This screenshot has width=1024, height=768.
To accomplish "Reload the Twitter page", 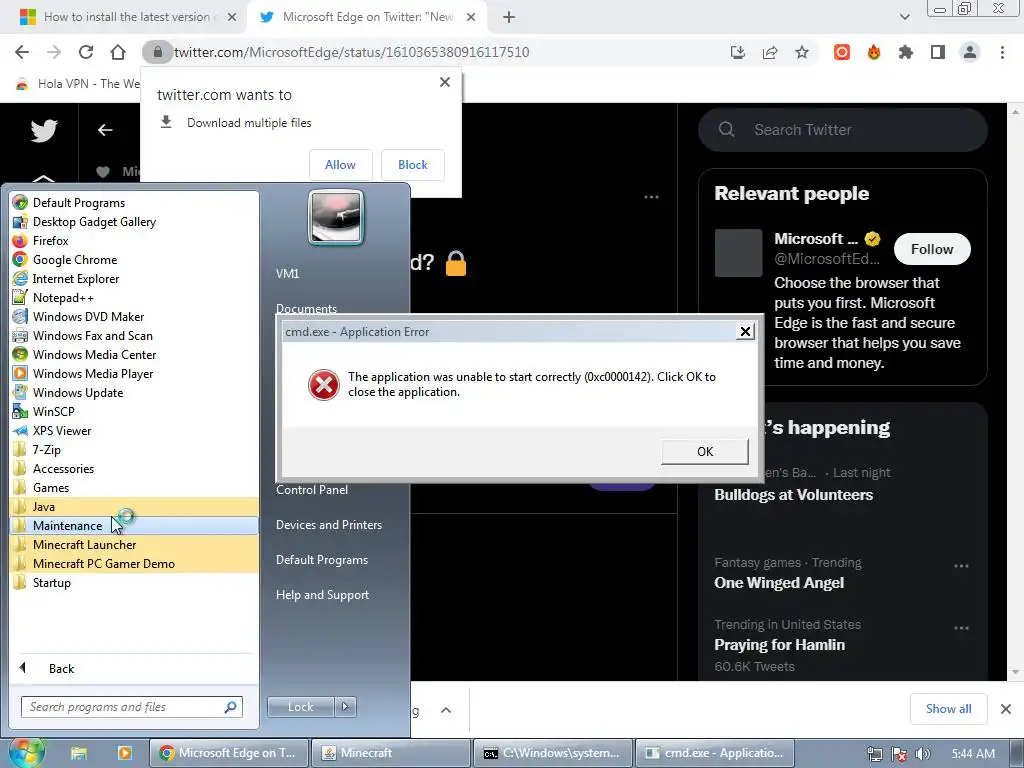I will tap(86, 52).
